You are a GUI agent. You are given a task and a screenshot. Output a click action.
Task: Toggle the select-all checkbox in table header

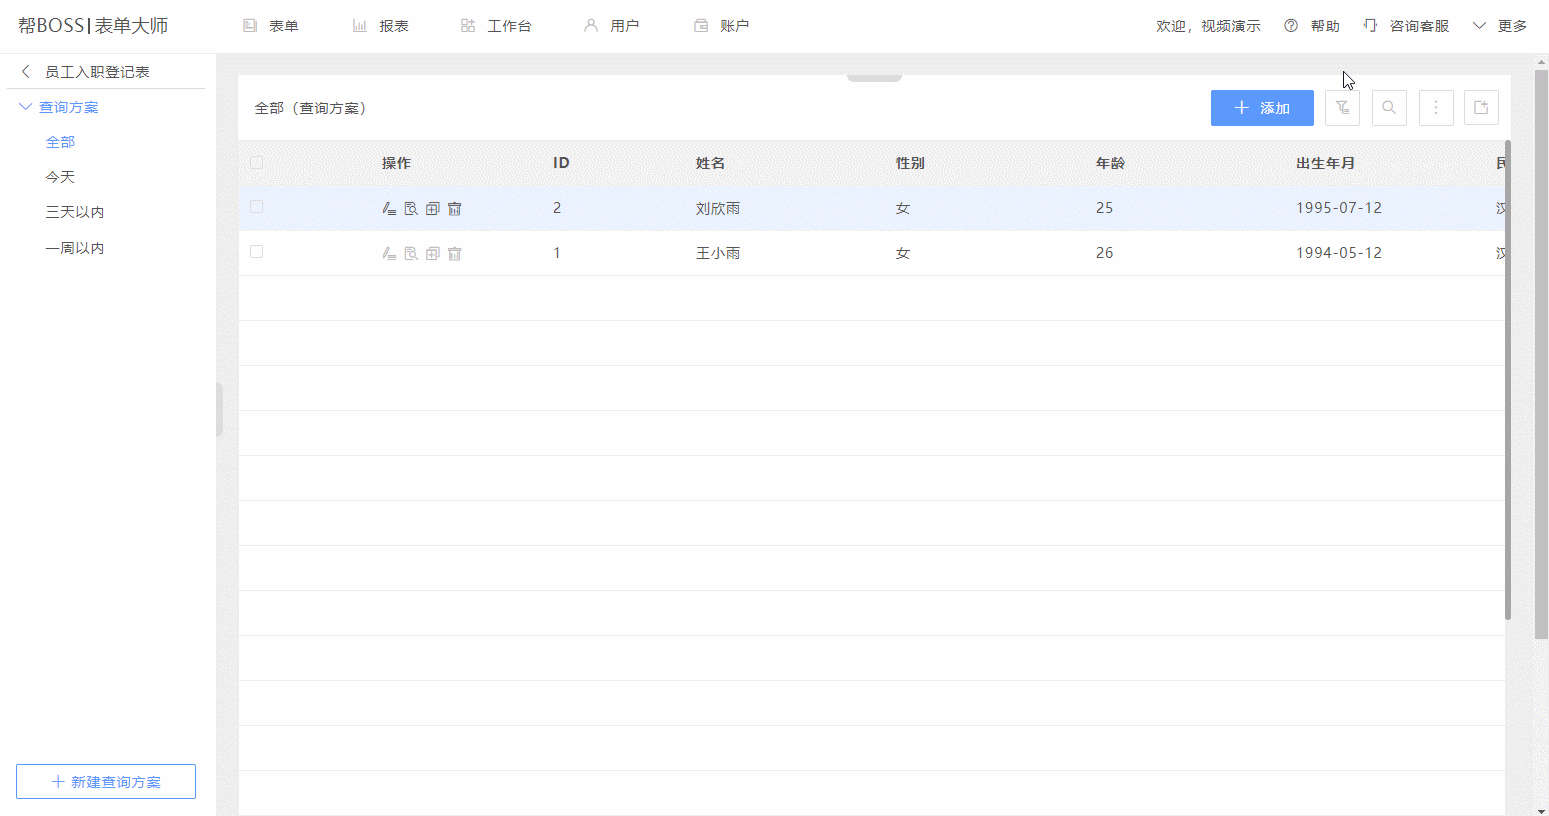[257, 163]
